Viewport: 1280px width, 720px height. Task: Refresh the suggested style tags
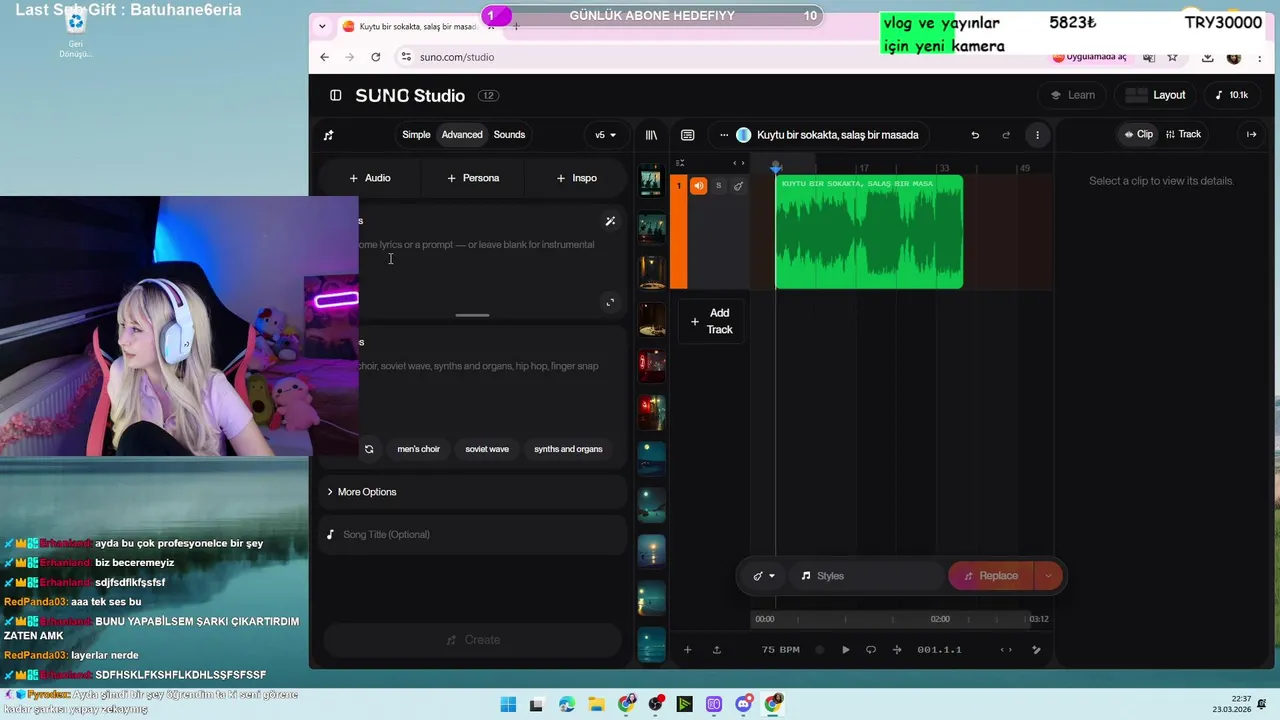point(369,449)
